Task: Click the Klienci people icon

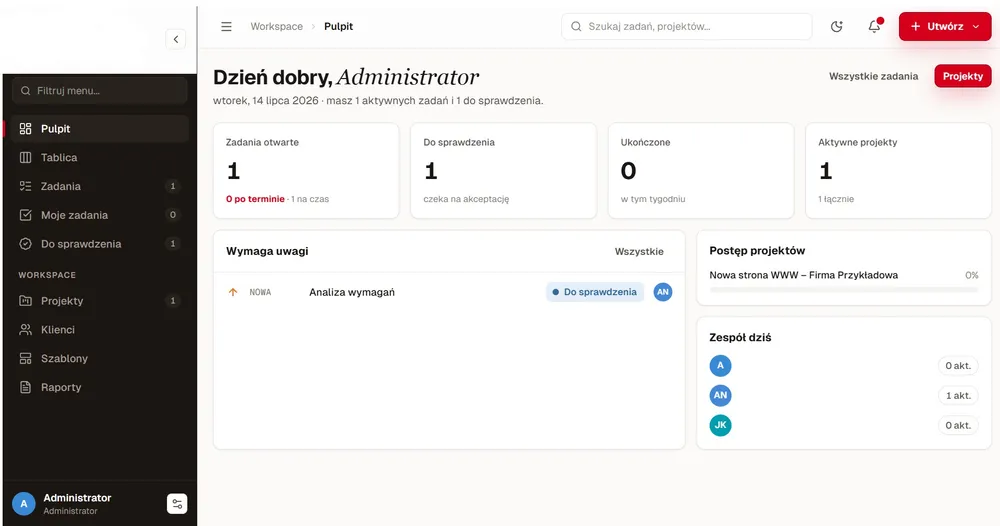Action: pyautogui.click(x=26, y=330)
